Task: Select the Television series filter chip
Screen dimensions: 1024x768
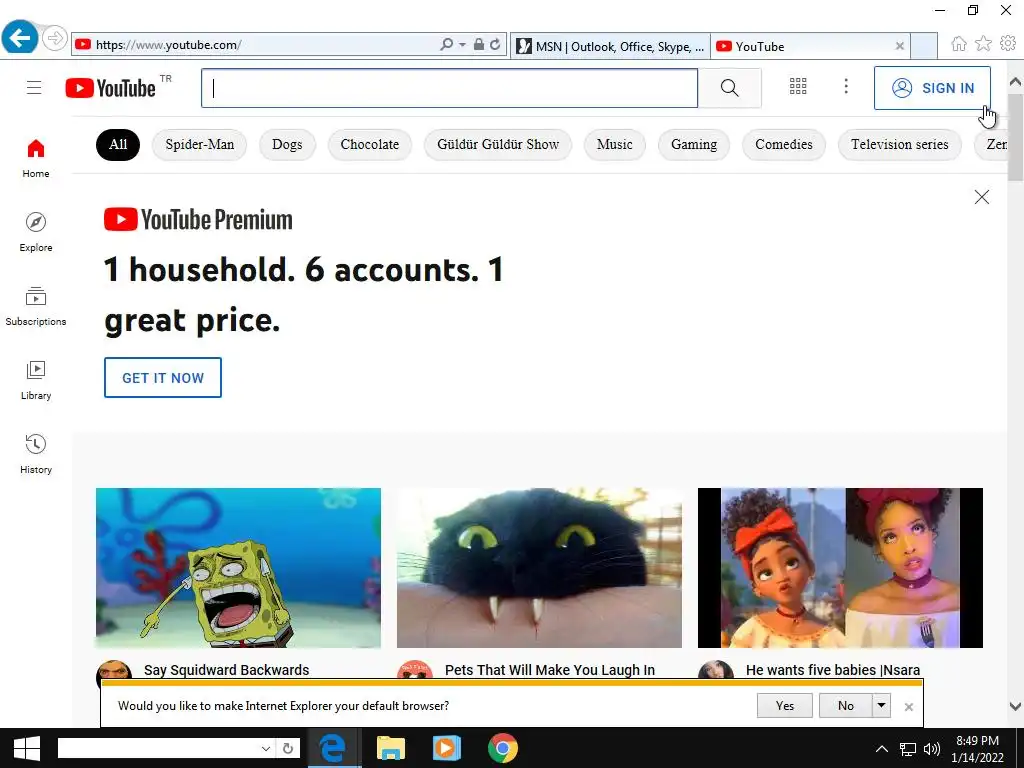Action: 899,144
